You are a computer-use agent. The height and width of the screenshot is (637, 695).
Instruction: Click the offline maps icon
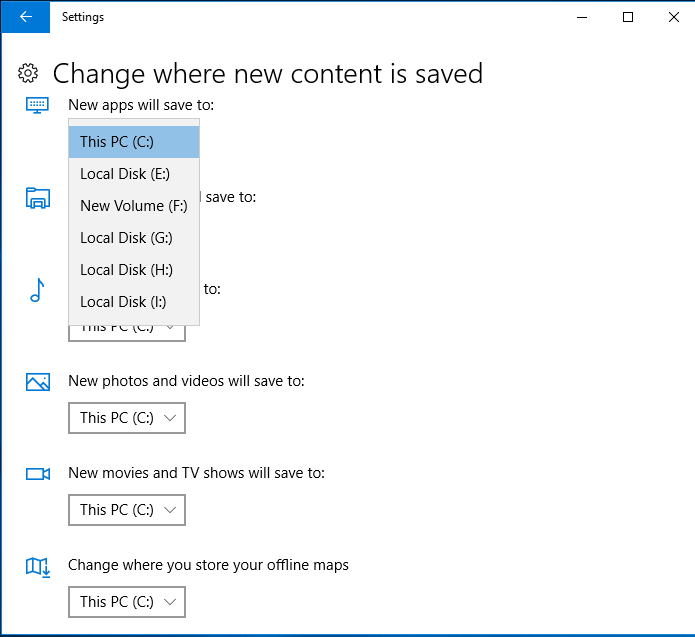click(x=37, y=567)
